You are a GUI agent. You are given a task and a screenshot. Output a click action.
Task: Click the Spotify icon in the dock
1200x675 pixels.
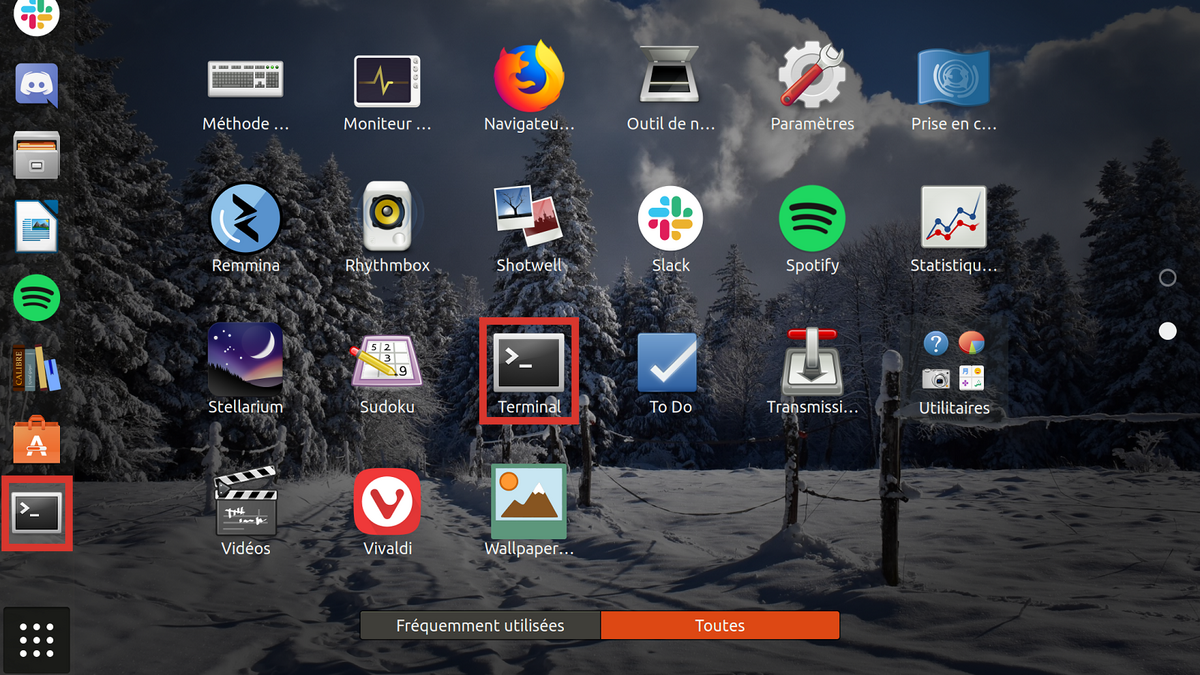point(37,298)
